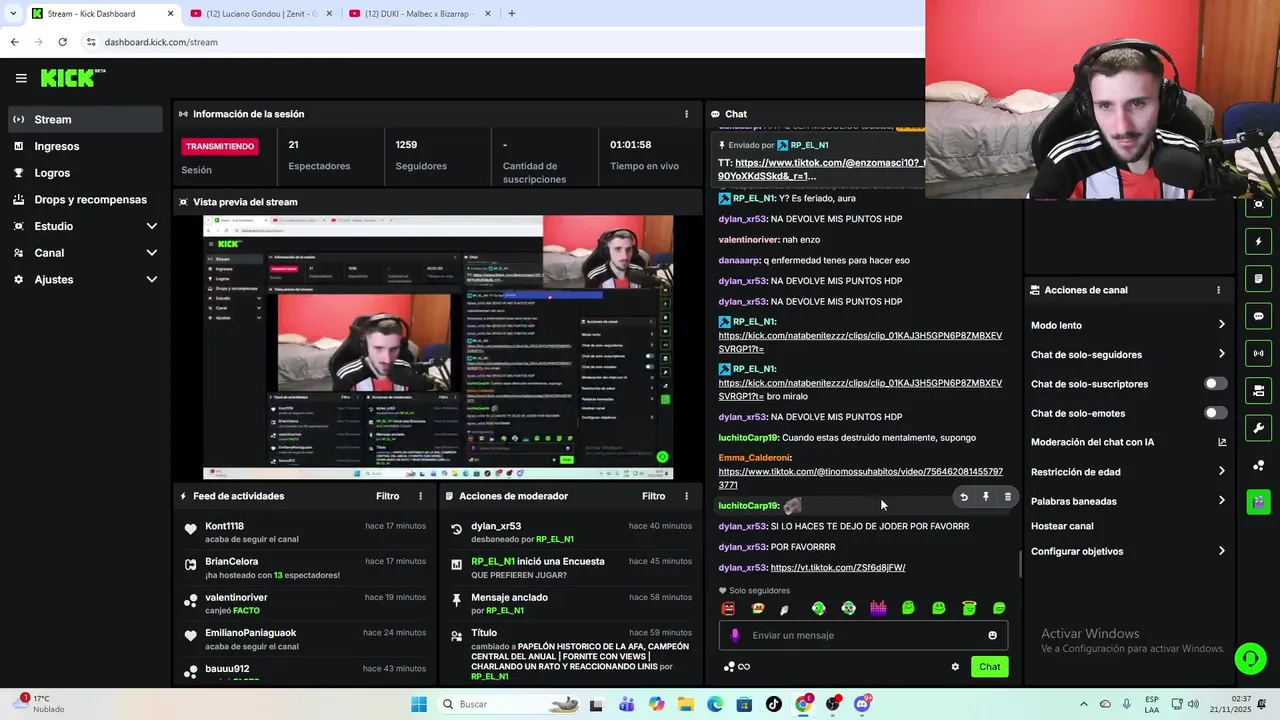Open the Acciones de moderador three-dot menu
Image resolution: width=1280 pixels, height=720 pixels.
(x=686, y=496)
